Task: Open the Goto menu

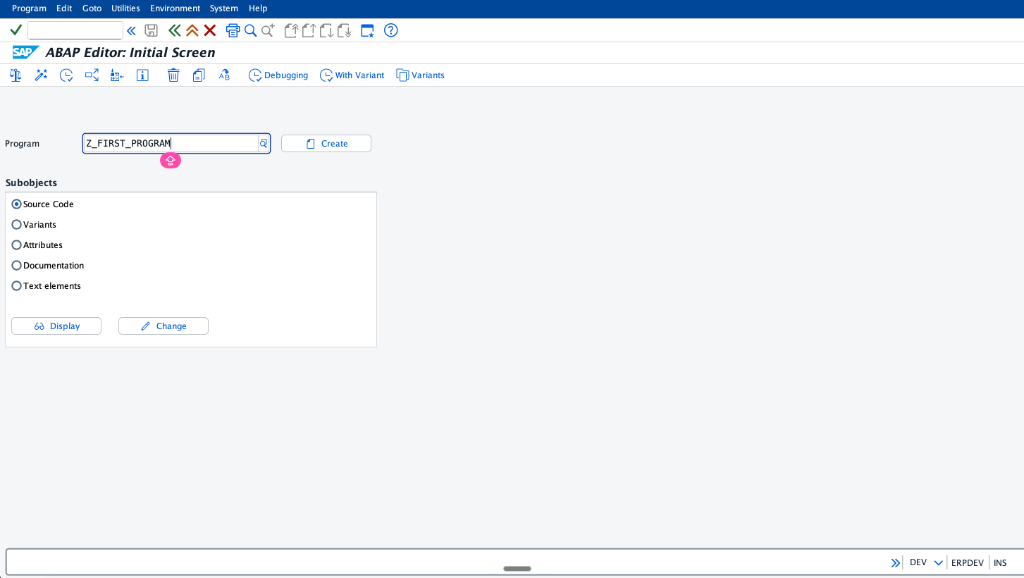Action: 91,8
